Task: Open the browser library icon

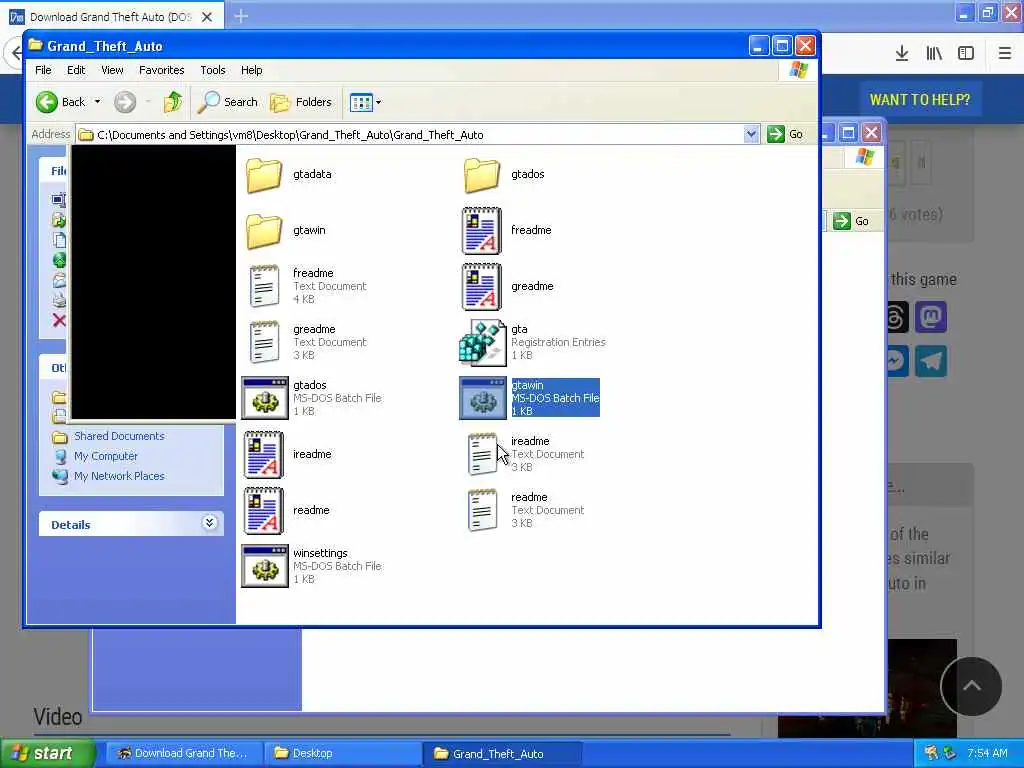Action: click(x=934, y=54)
